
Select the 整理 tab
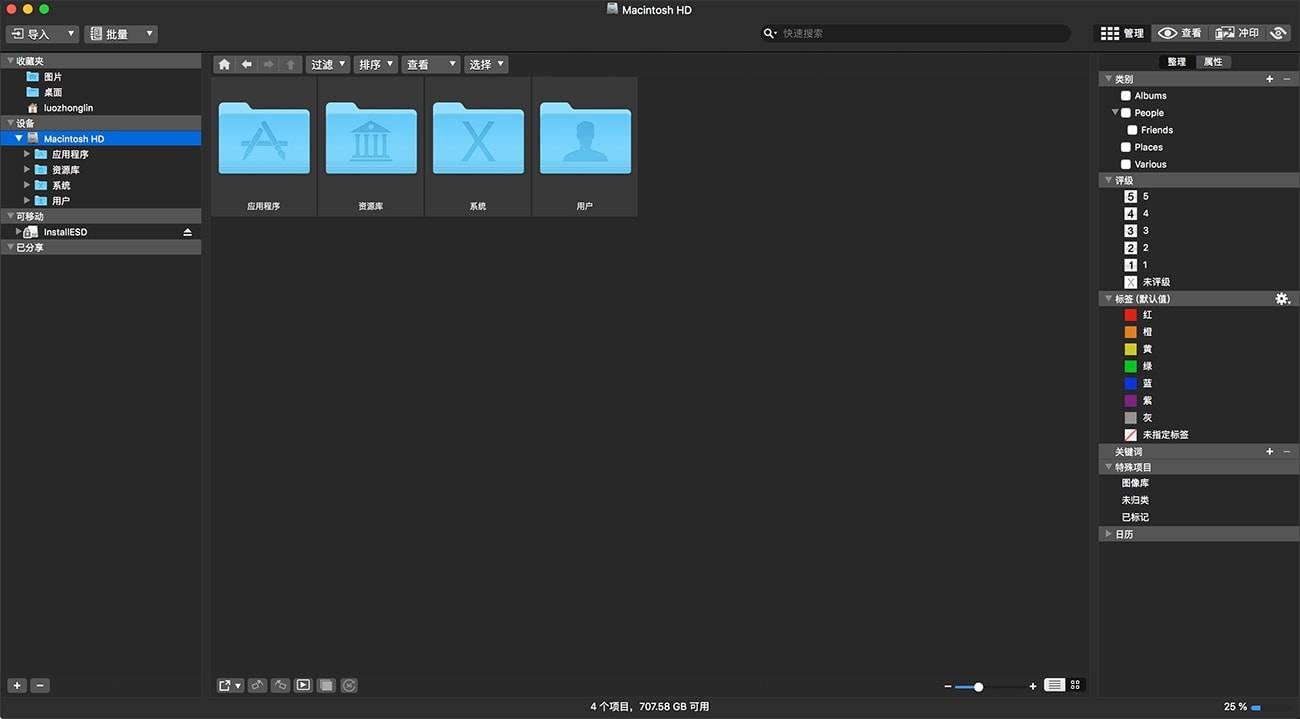click(1175, 61)
